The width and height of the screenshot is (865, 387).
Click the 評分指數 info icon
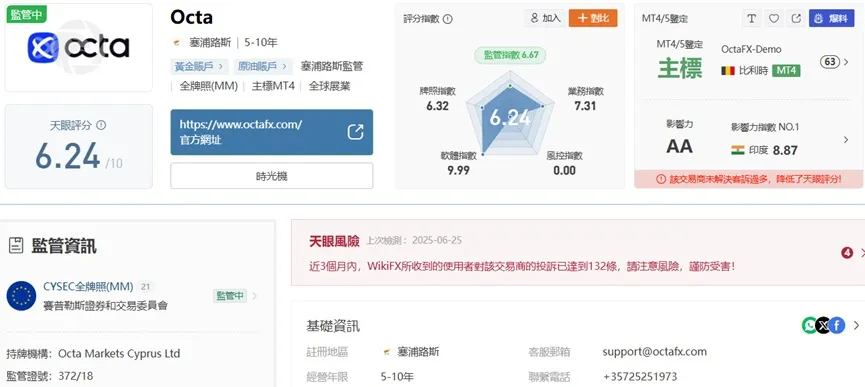point(447,19)
